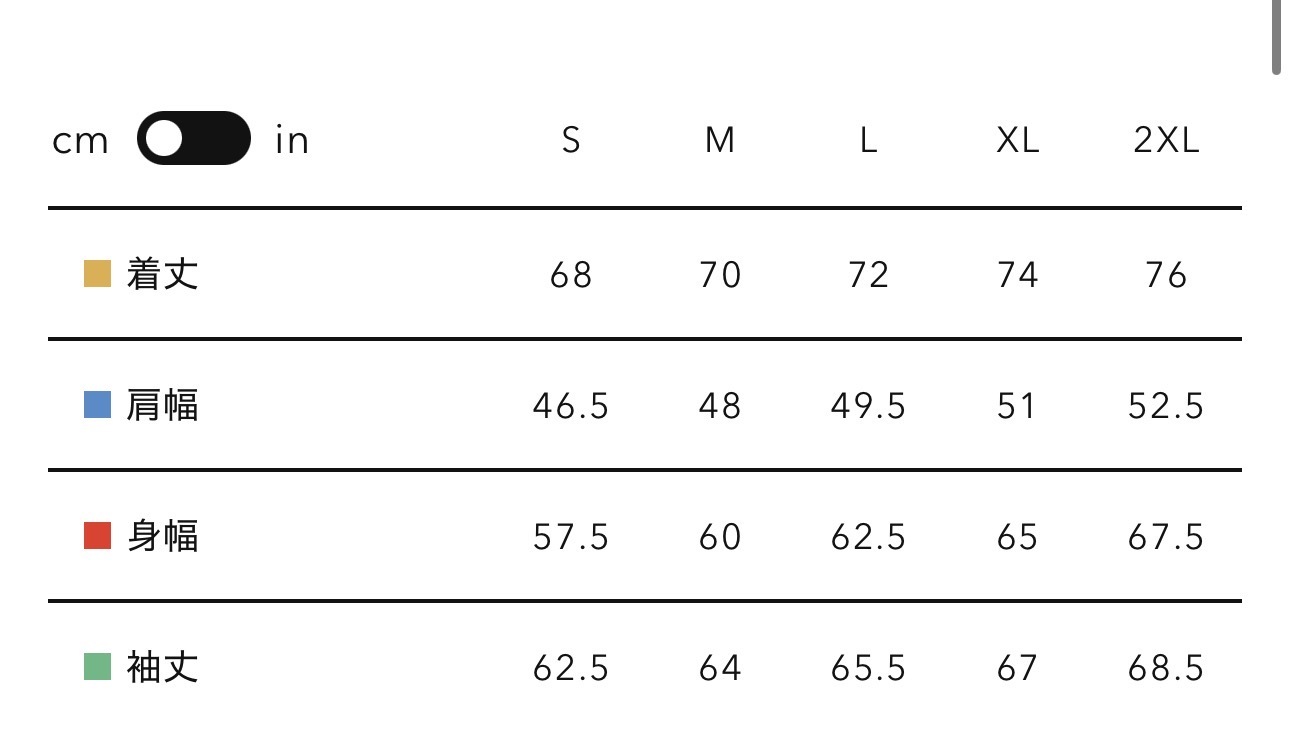Click the "cm" unit label
This screenshot has width=1290, height=754.
[80, 141]
